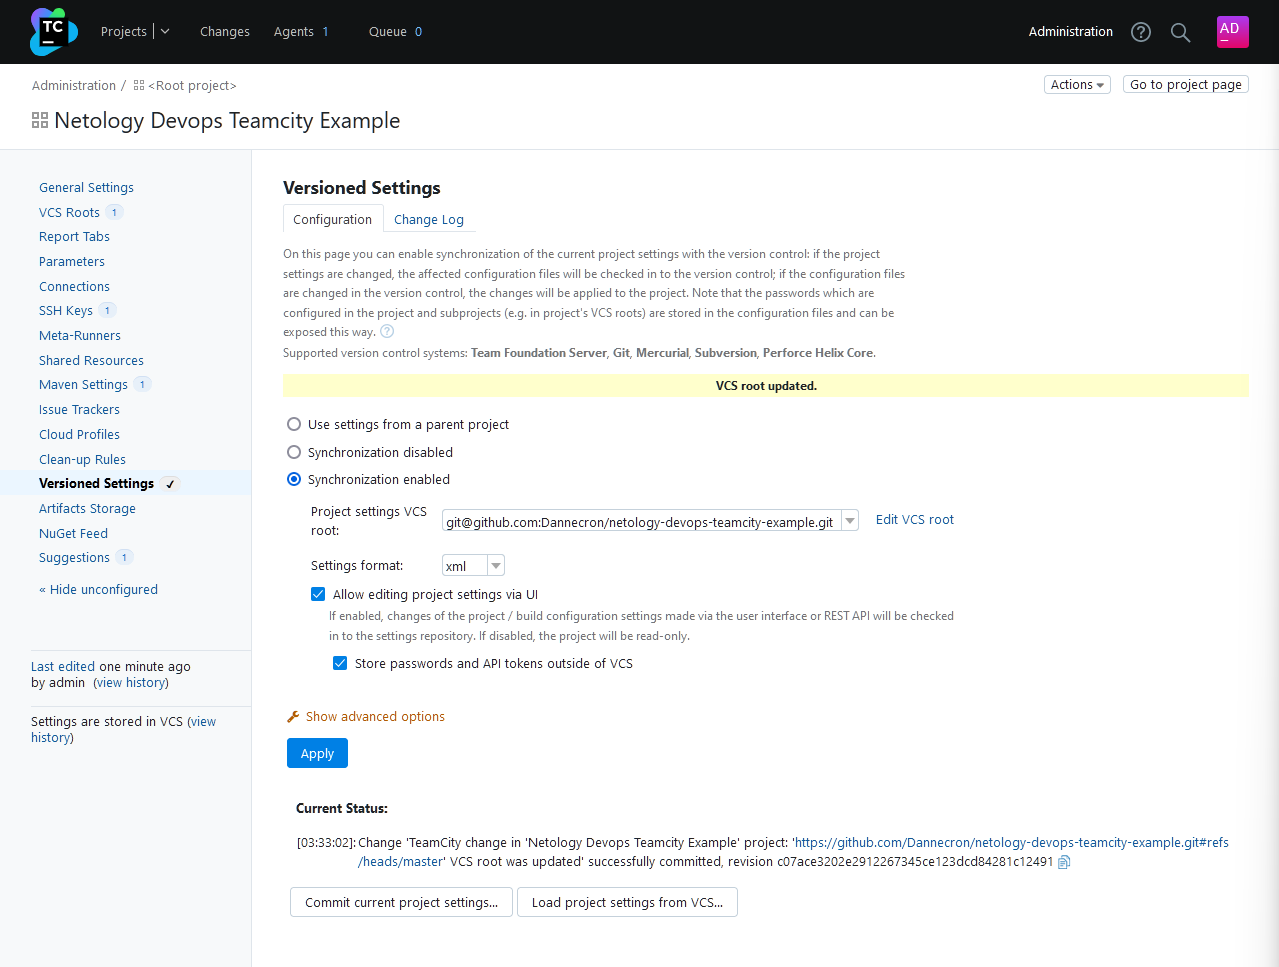This screenshot has width=1279, height=967.
Task: Open the help question mark icon in header
Action: pyautogui.click(x=1140, y=31)
